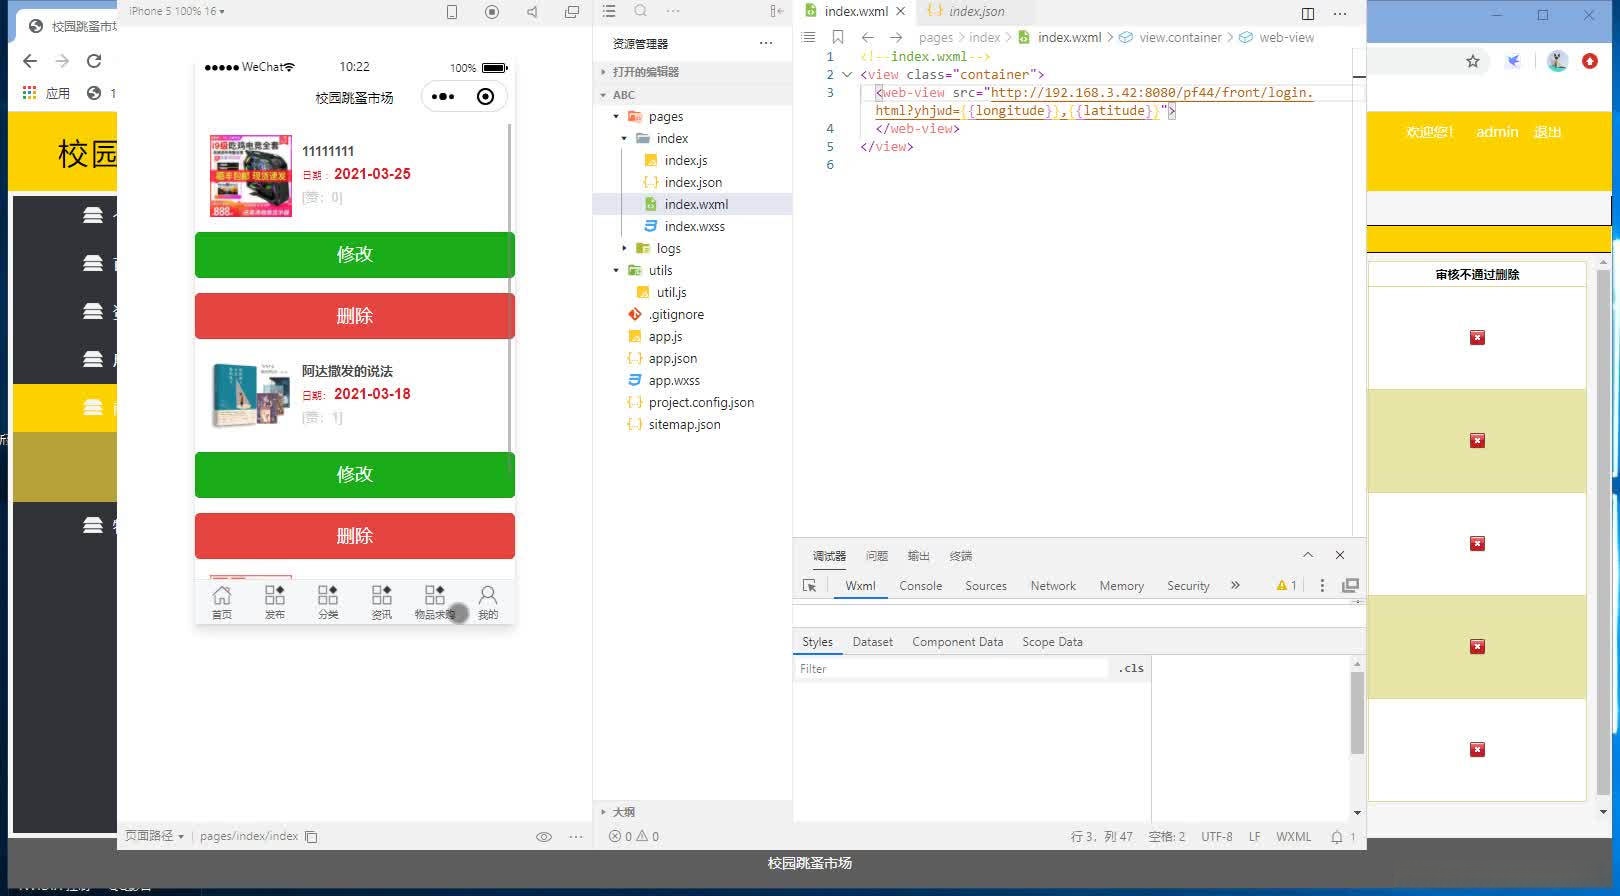Toggle the .cls class editor in Styles
The width and height of the screenshot is (1620, 896).
[1131, 669]
